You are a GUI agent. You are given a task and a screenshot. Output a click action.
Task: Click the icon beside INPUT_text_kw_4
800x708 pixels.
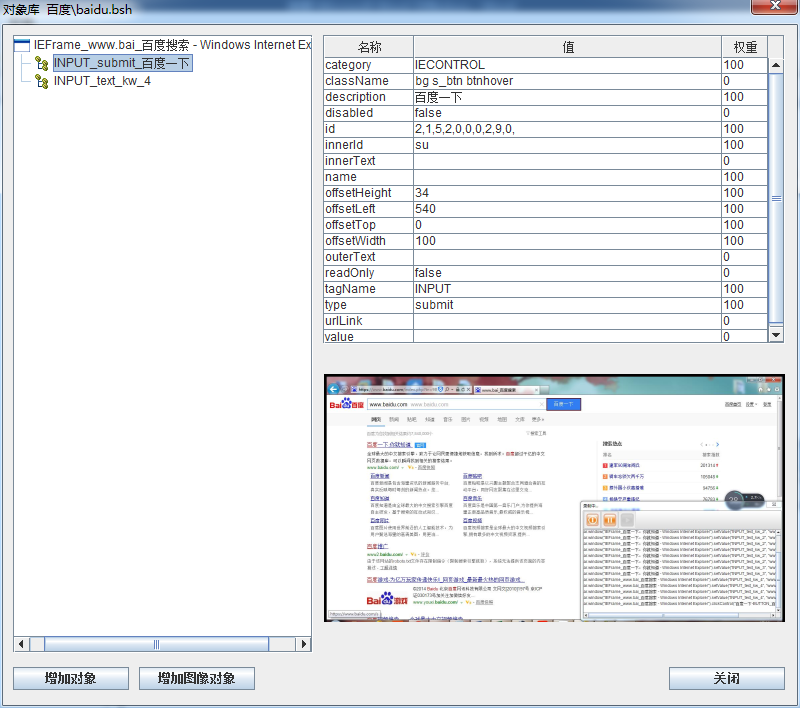tap(41, 81)
